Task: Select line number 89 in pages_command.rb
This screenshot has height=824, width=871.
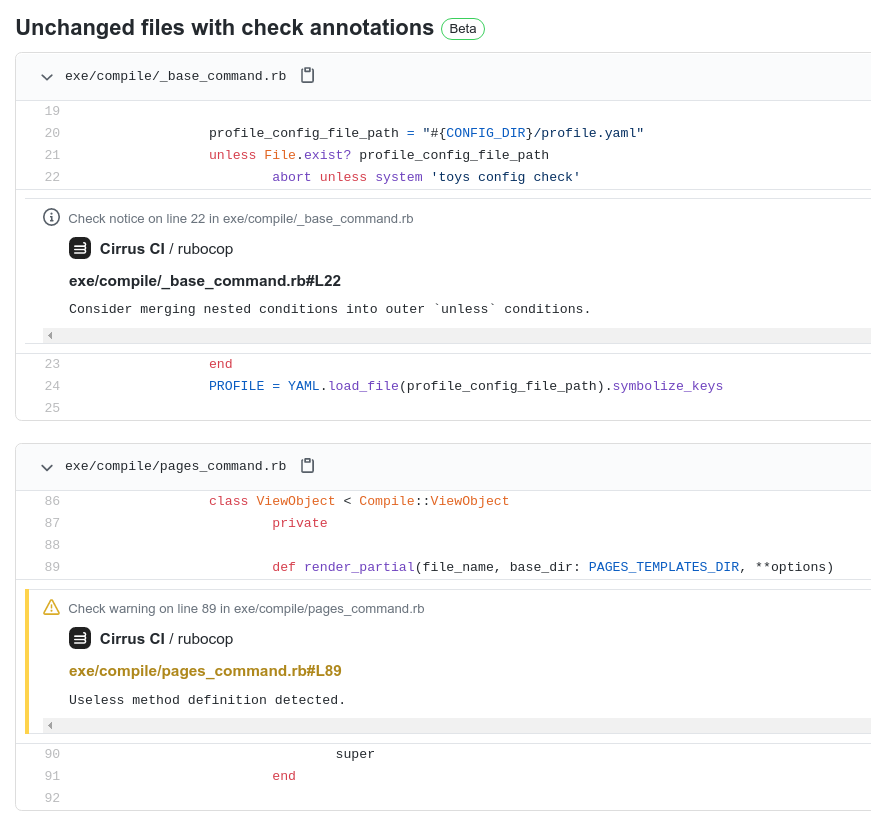Action: click(52, 567)
